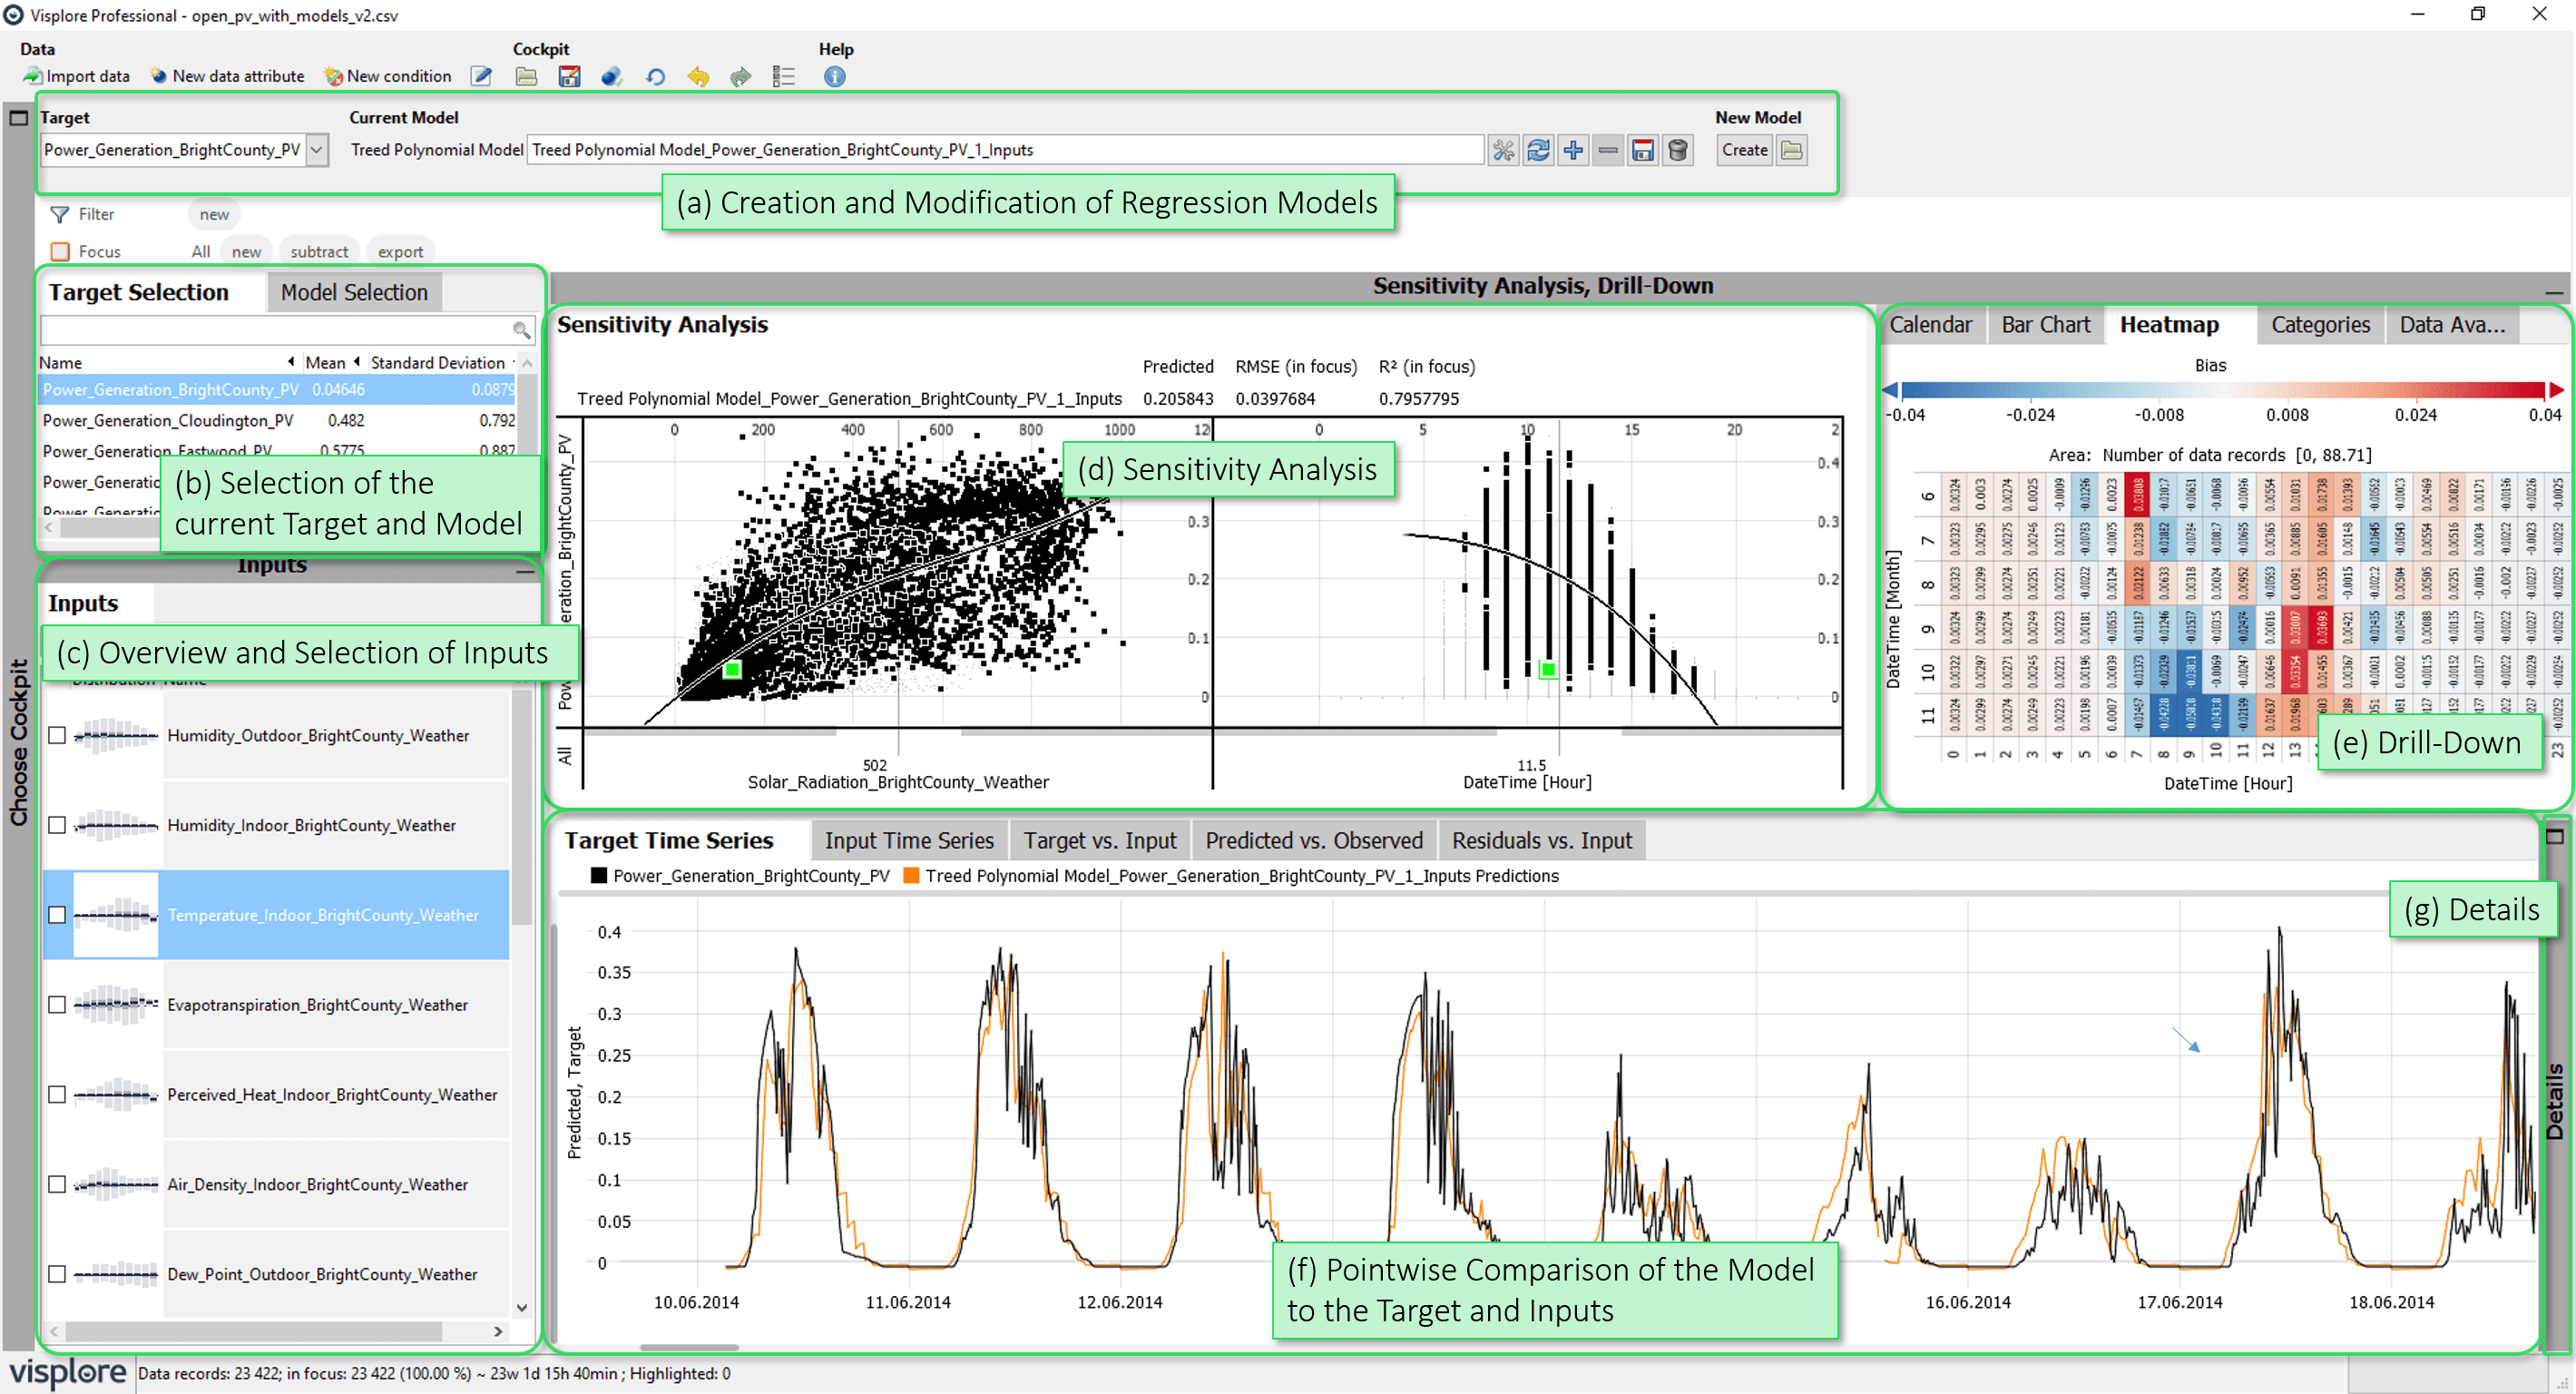Tick the Dew_Point_Outdoor_BrightCounty_Weather checkbox
This screenshot has width=2576, height=1394.
tap(57, 1273)
